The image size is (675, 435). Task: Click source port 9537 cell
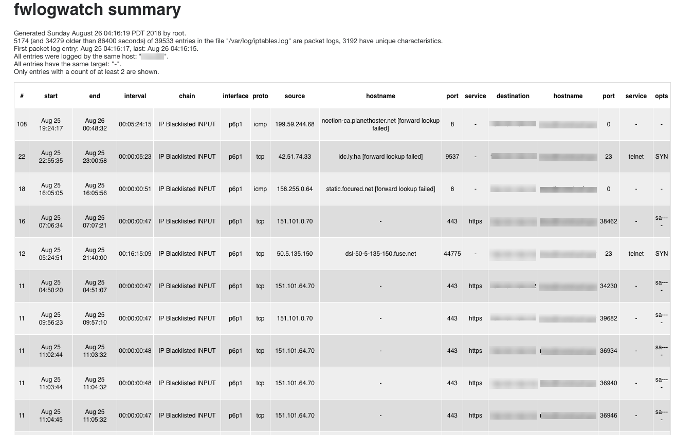point(452,157)
